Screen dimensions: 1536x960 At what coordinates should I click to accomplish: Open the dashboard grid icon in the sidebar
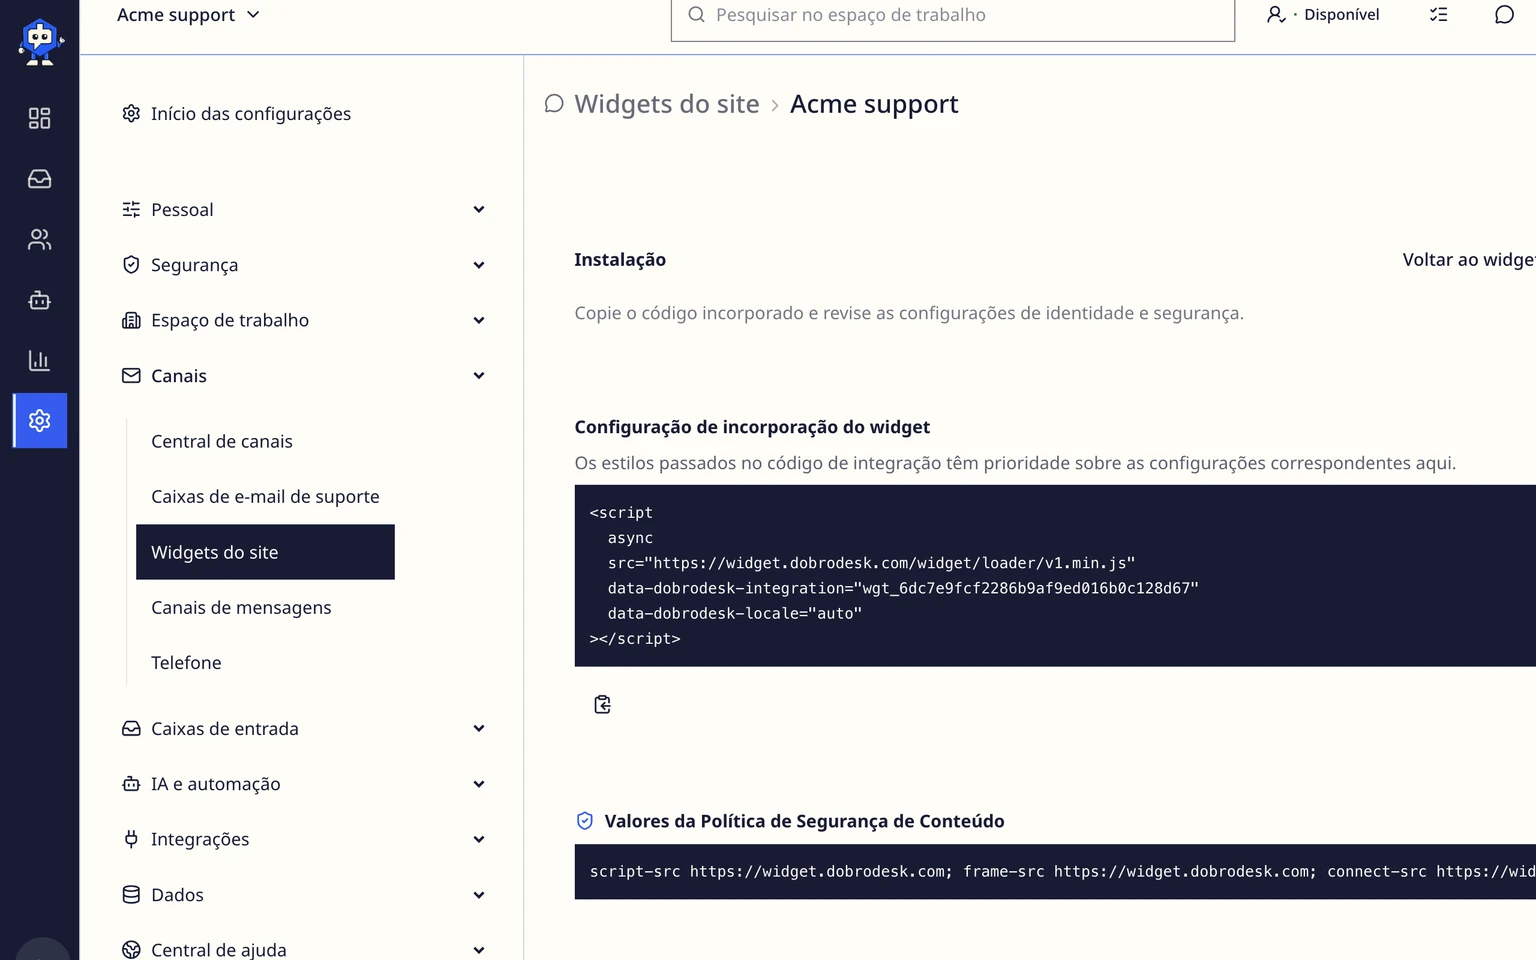coord(39,118)
